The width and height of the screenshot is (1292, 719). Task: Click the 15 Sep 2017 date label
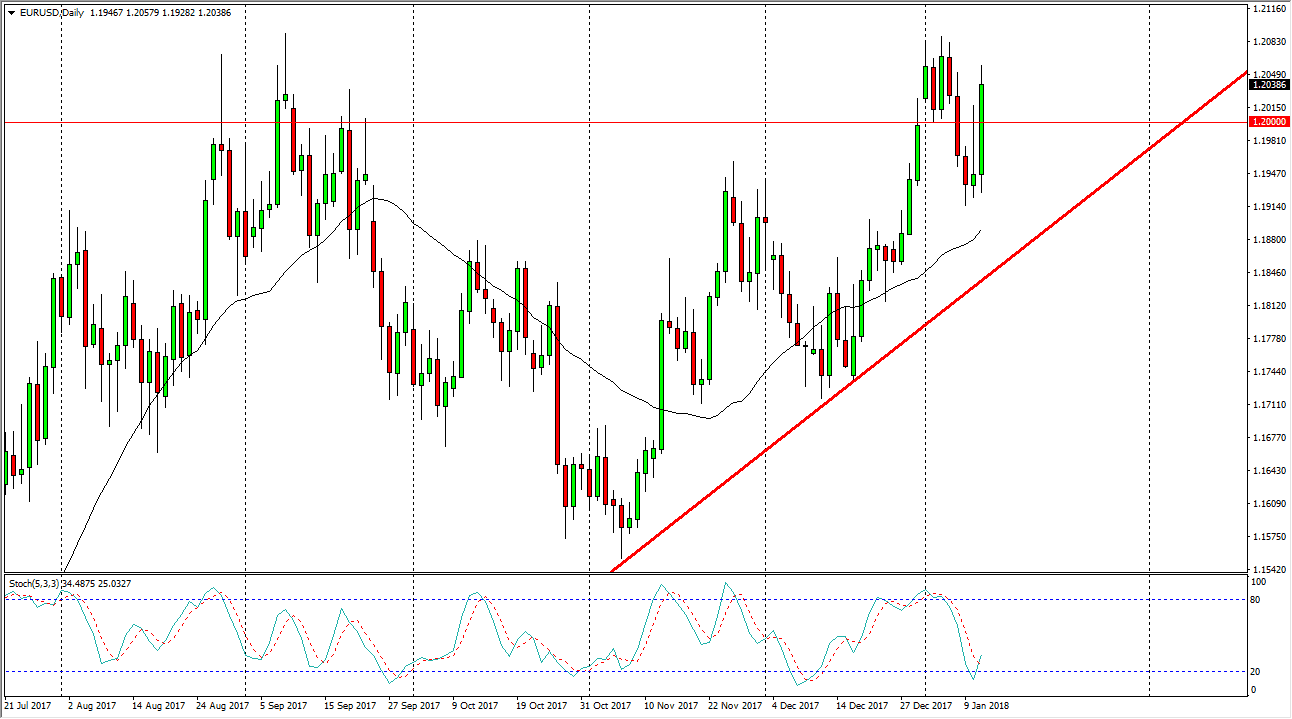point(350,706)
